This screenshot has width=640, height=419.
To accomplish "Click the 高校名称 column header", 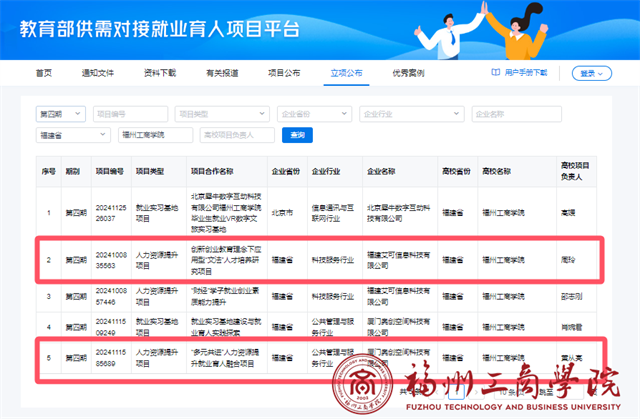I will (x=496, y=171).
